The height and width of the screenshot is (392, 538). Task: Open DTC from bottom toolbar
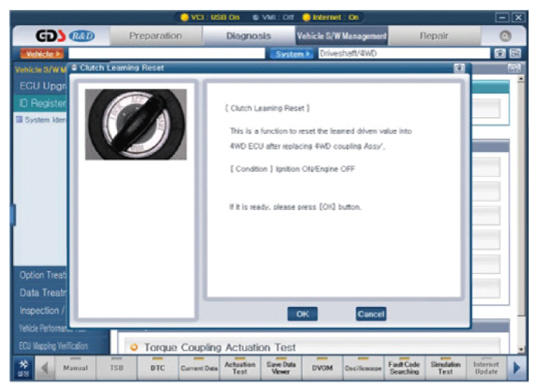[157, 368]
